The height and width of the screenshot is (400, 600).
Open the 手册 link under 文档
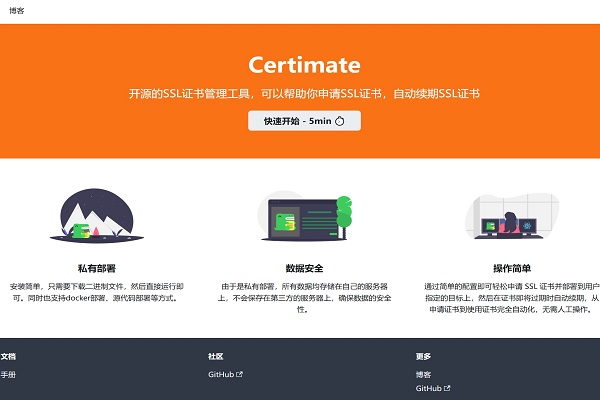point(8,375)
